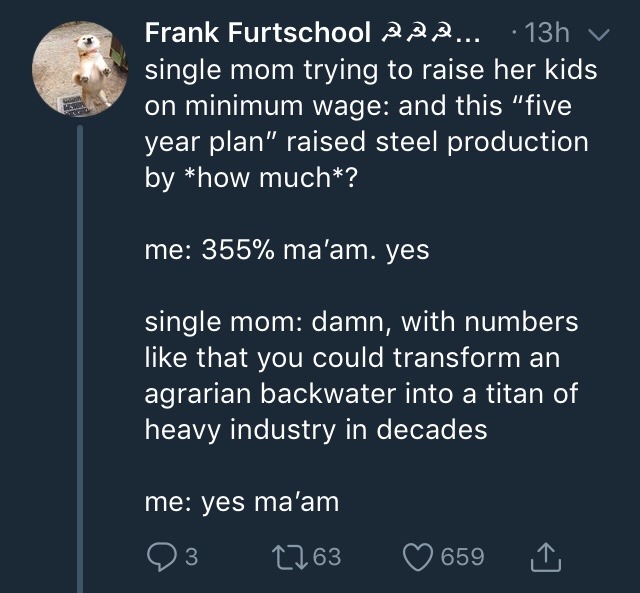Click the retweet count 63
The height and width of the screenshot is (593, 640).
(x=325, y=557)
